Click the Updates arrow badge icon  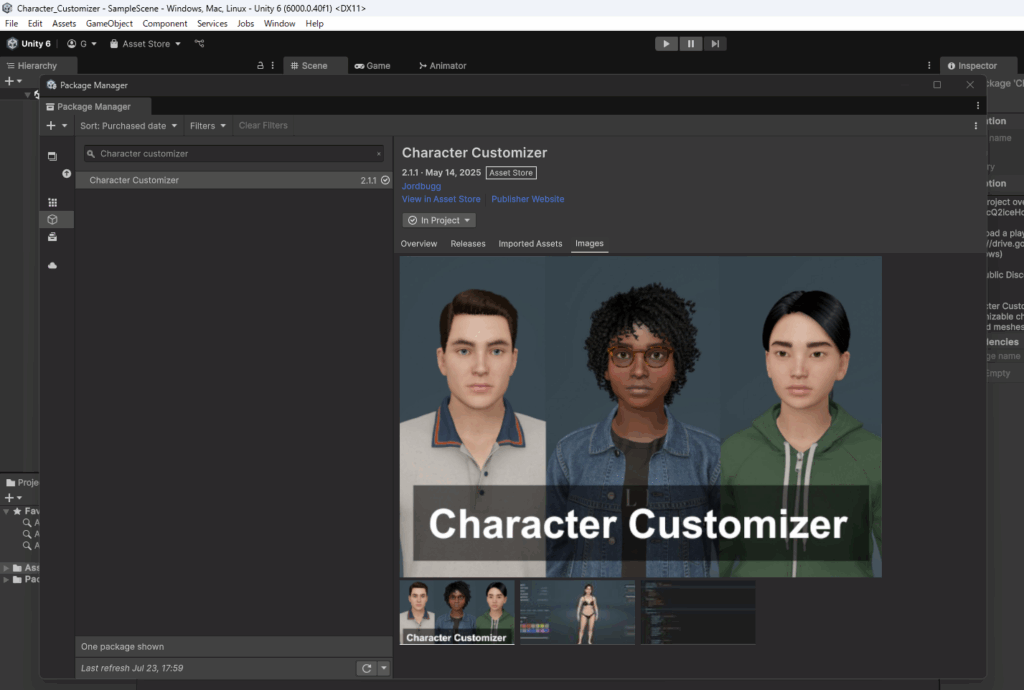(x=67, y=174)
